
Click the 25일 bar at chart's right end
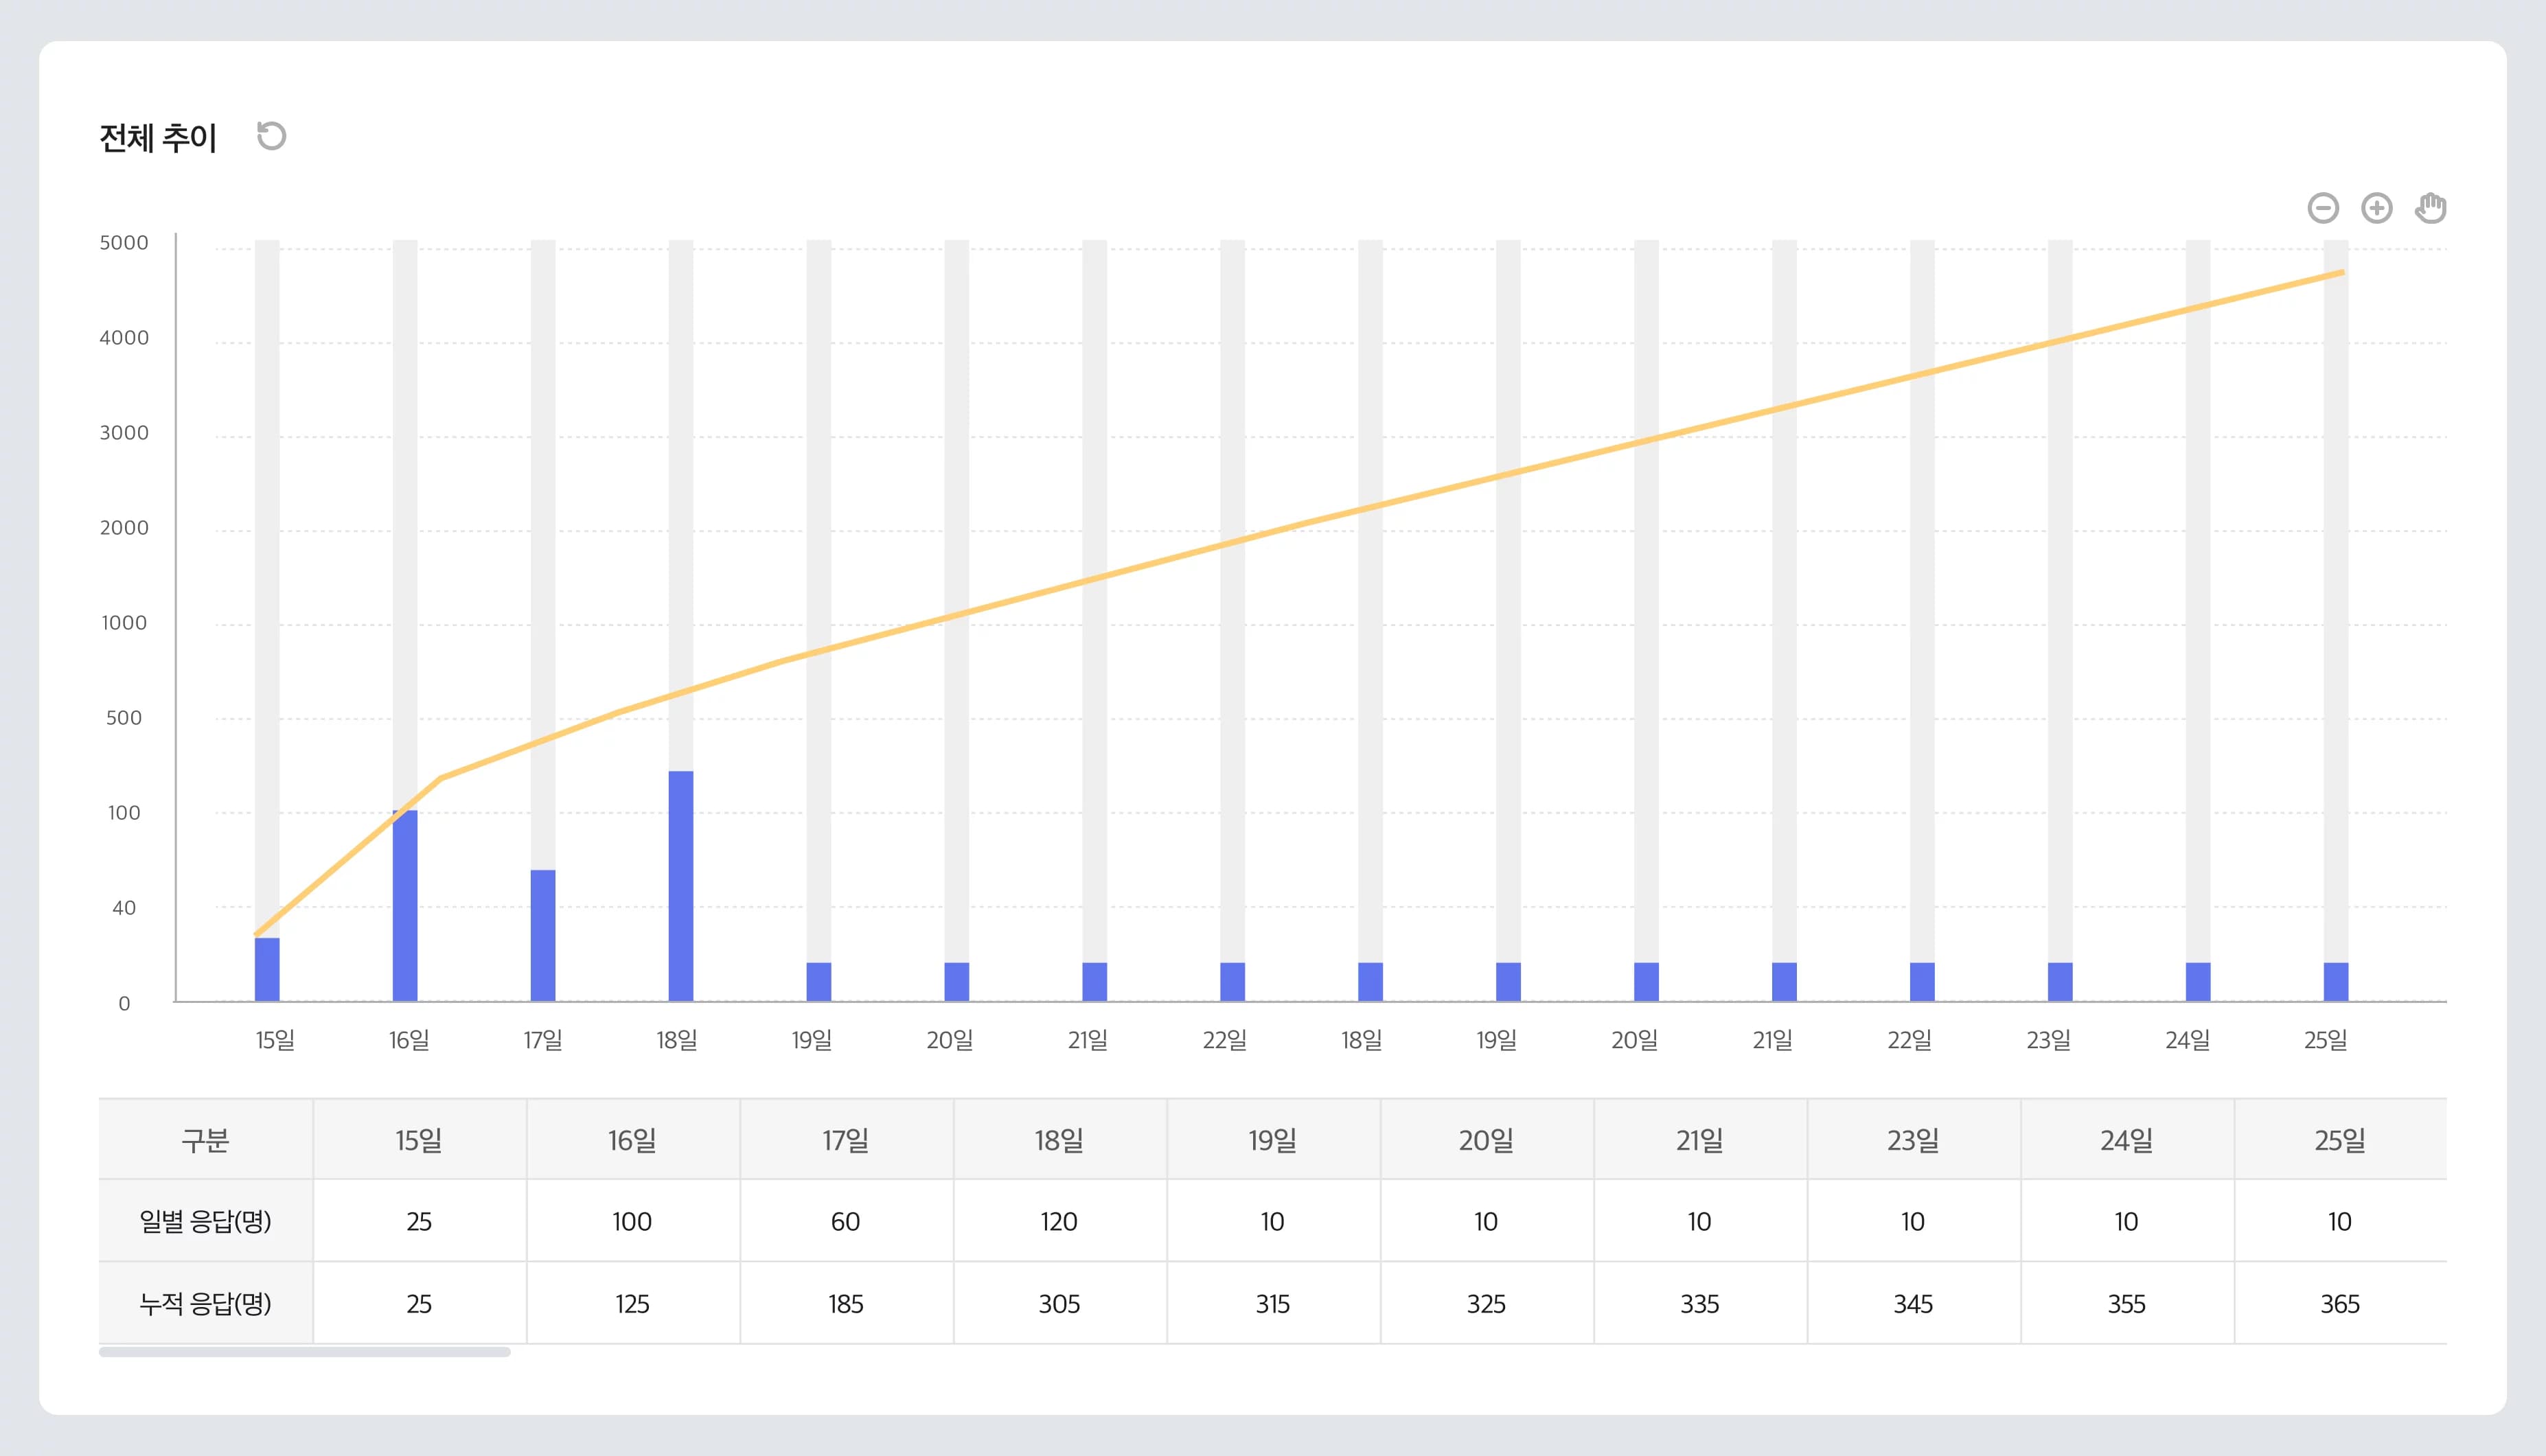2335,981
